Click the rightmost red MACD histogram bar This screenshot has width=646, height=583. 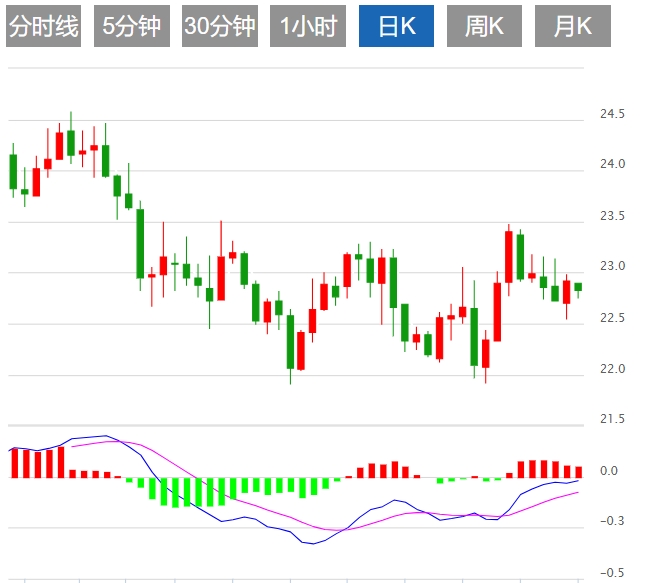pos(578,471)
